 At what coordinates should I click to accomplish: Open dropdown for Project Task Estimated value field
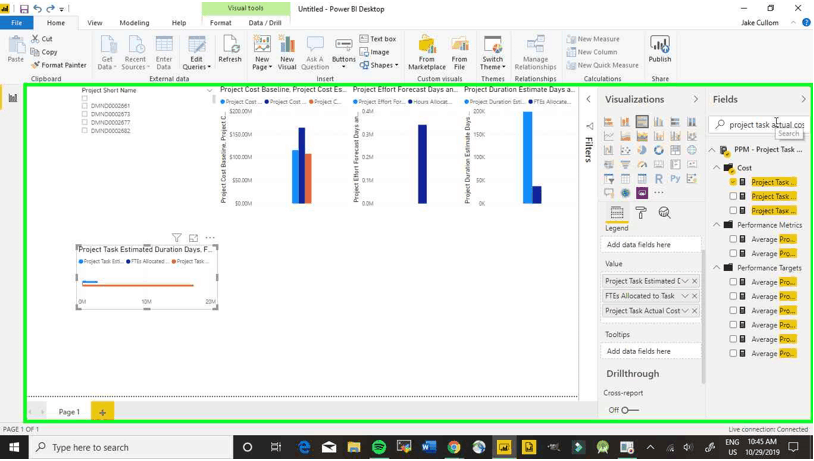tap(685, 281)
